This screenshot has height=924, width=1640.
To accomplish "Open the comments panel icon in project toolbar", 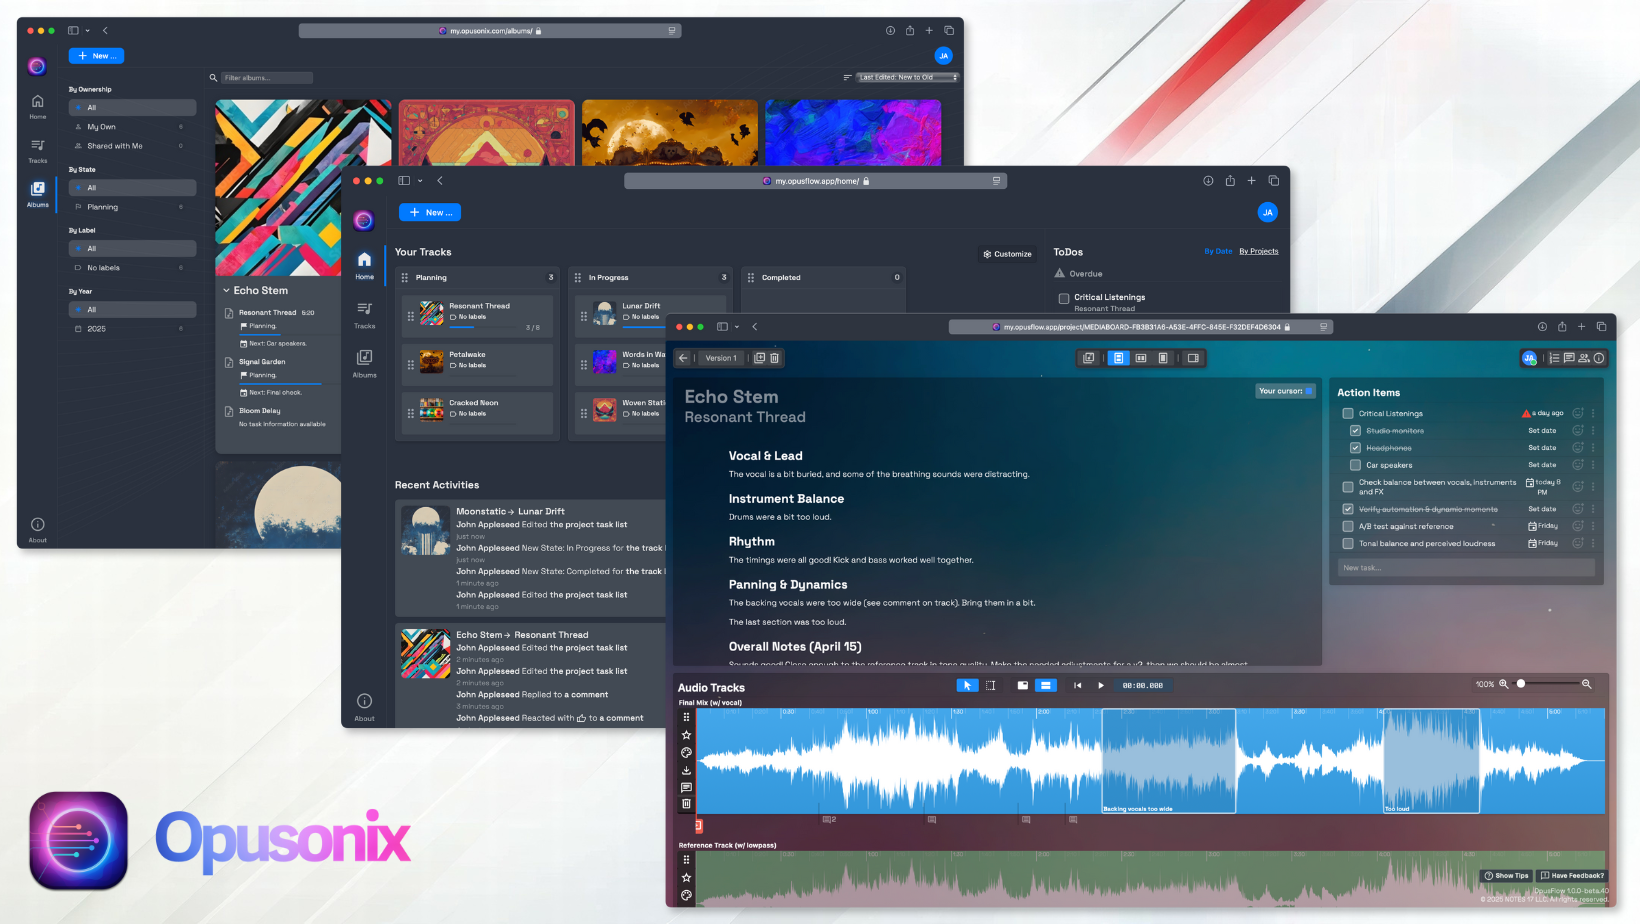I will [x=1569, y=358].
